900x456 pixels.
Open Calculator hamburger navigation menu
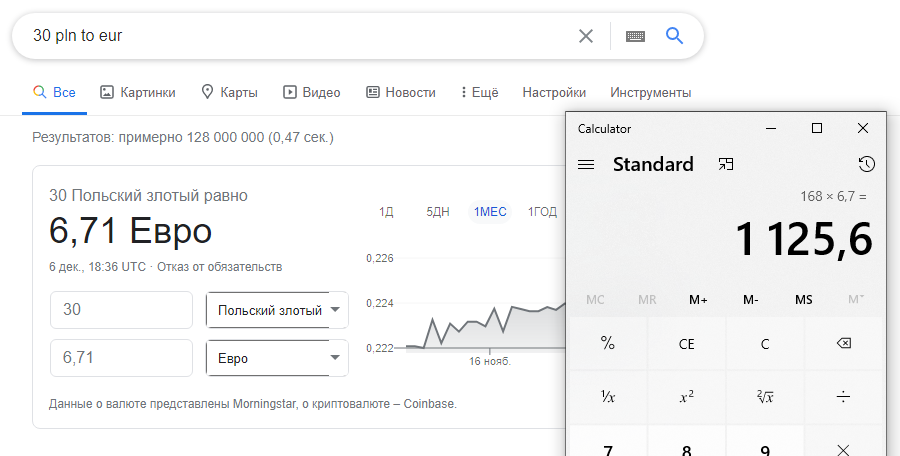click(x=586, y=165)
